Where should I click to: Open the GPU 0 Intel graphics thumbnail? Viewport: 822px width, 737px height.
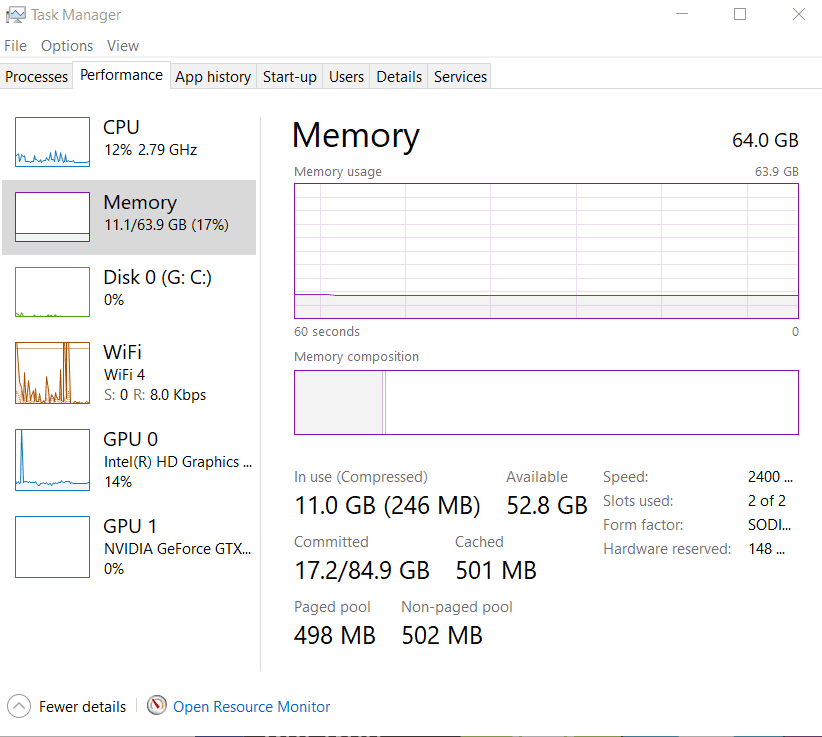click(53, 459)
